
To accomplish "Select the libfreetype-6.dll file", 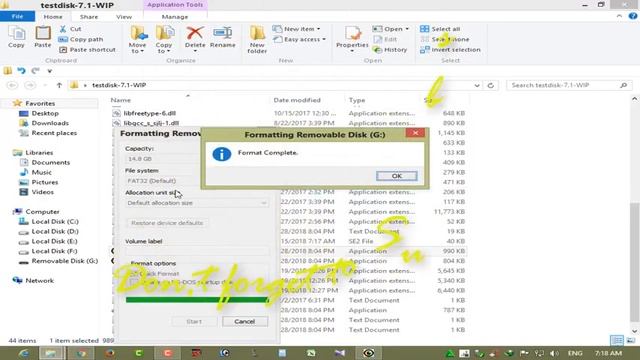I will (x=149, y=113).
